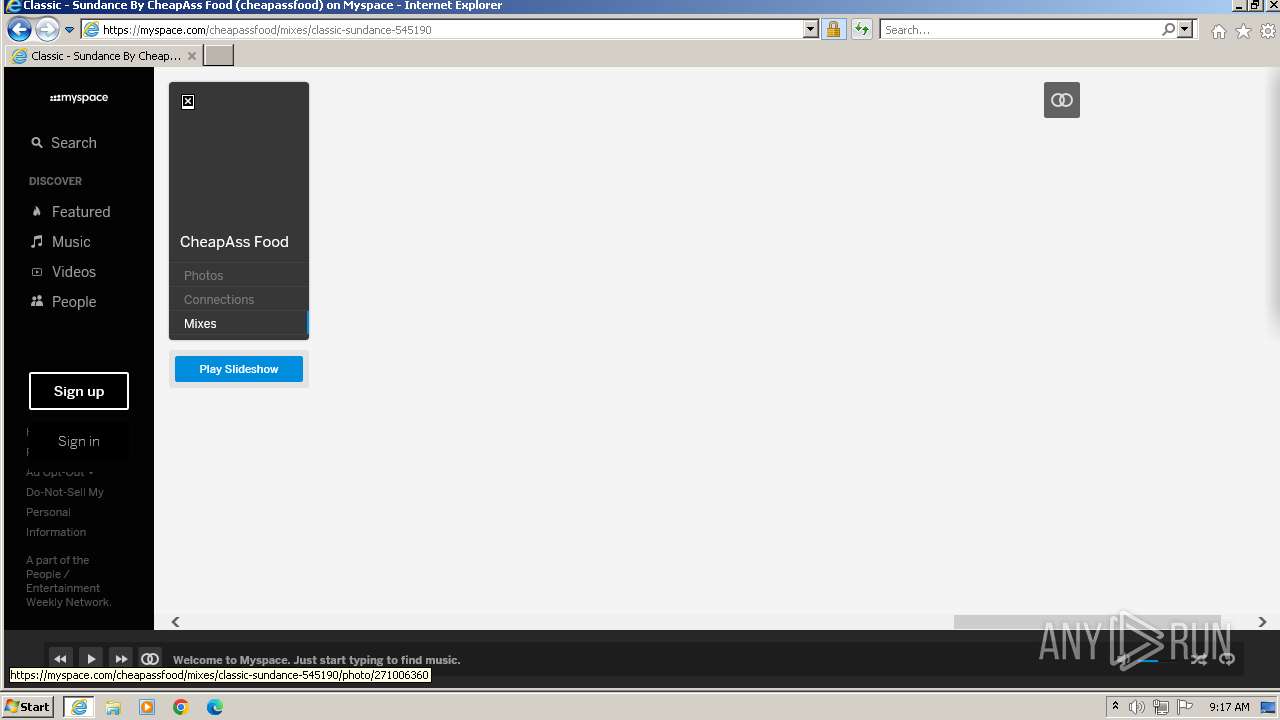This screenshot has height=720, width=1280.
Task: Open a new tab in Internet Explorer
Action: click(219, 56)
